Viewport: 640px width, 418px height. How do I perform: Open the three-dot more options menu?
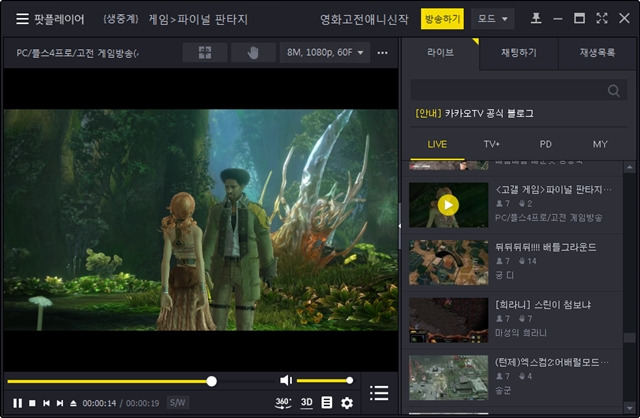pos(382,53)
